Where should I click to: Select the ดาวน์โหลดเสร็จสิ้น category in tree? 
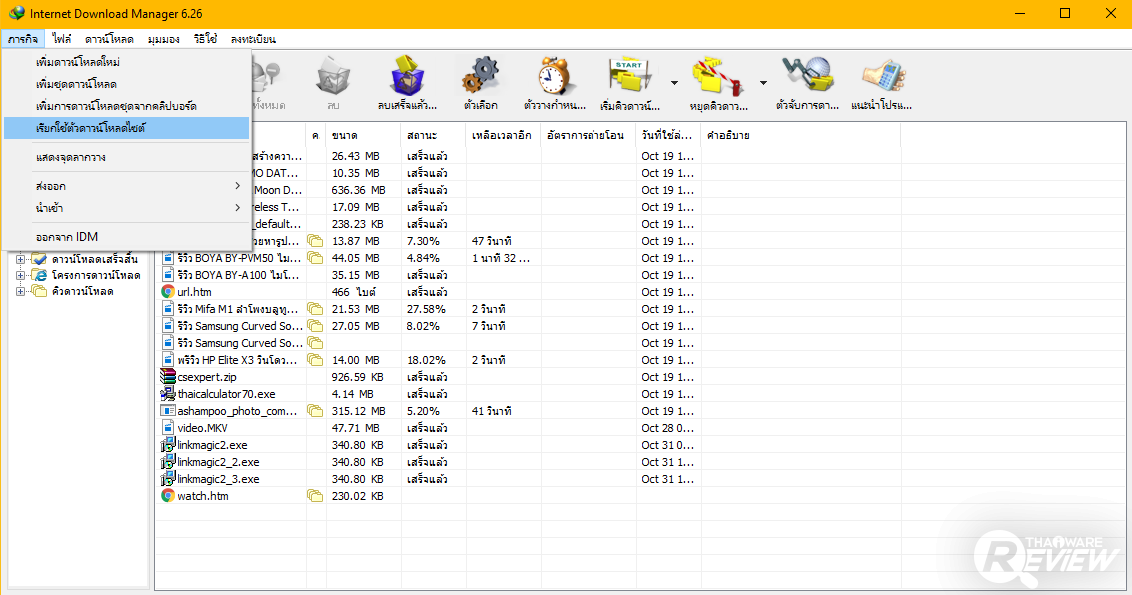(x=95, y=259)
